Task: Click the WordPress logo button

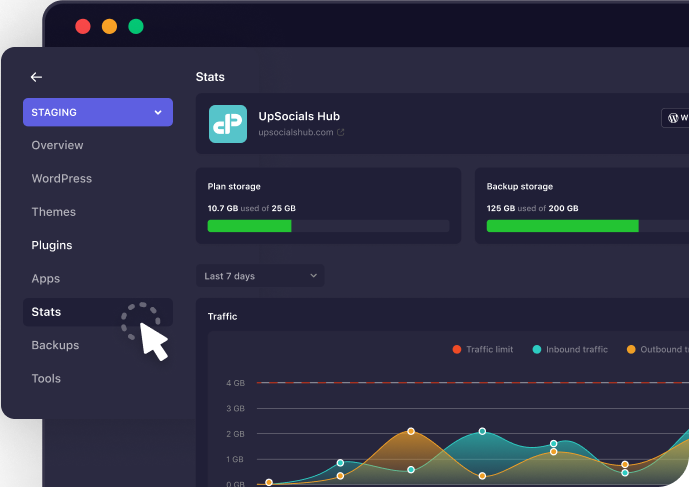Action: [x=675, y=118]
